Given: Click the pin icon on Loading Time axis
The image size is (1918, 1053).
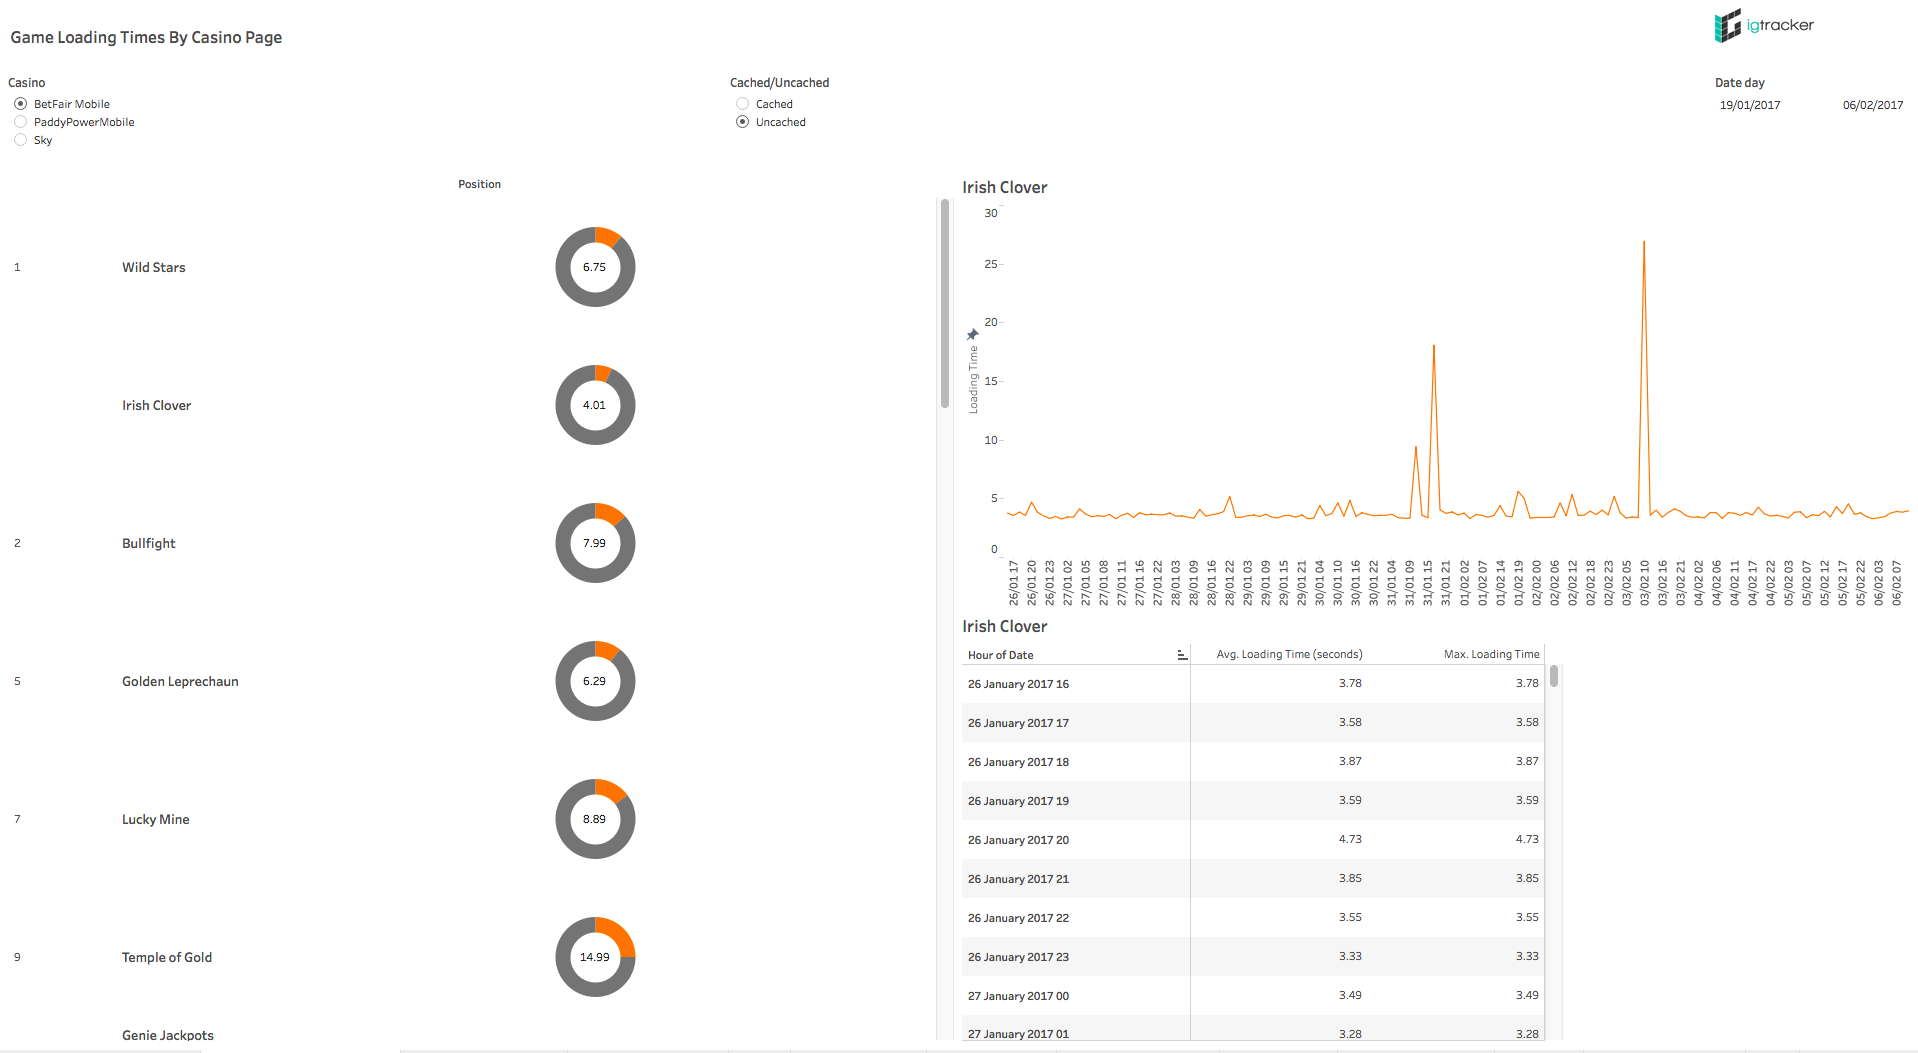Looking at the screenshot, I should [x=972, y=334].
